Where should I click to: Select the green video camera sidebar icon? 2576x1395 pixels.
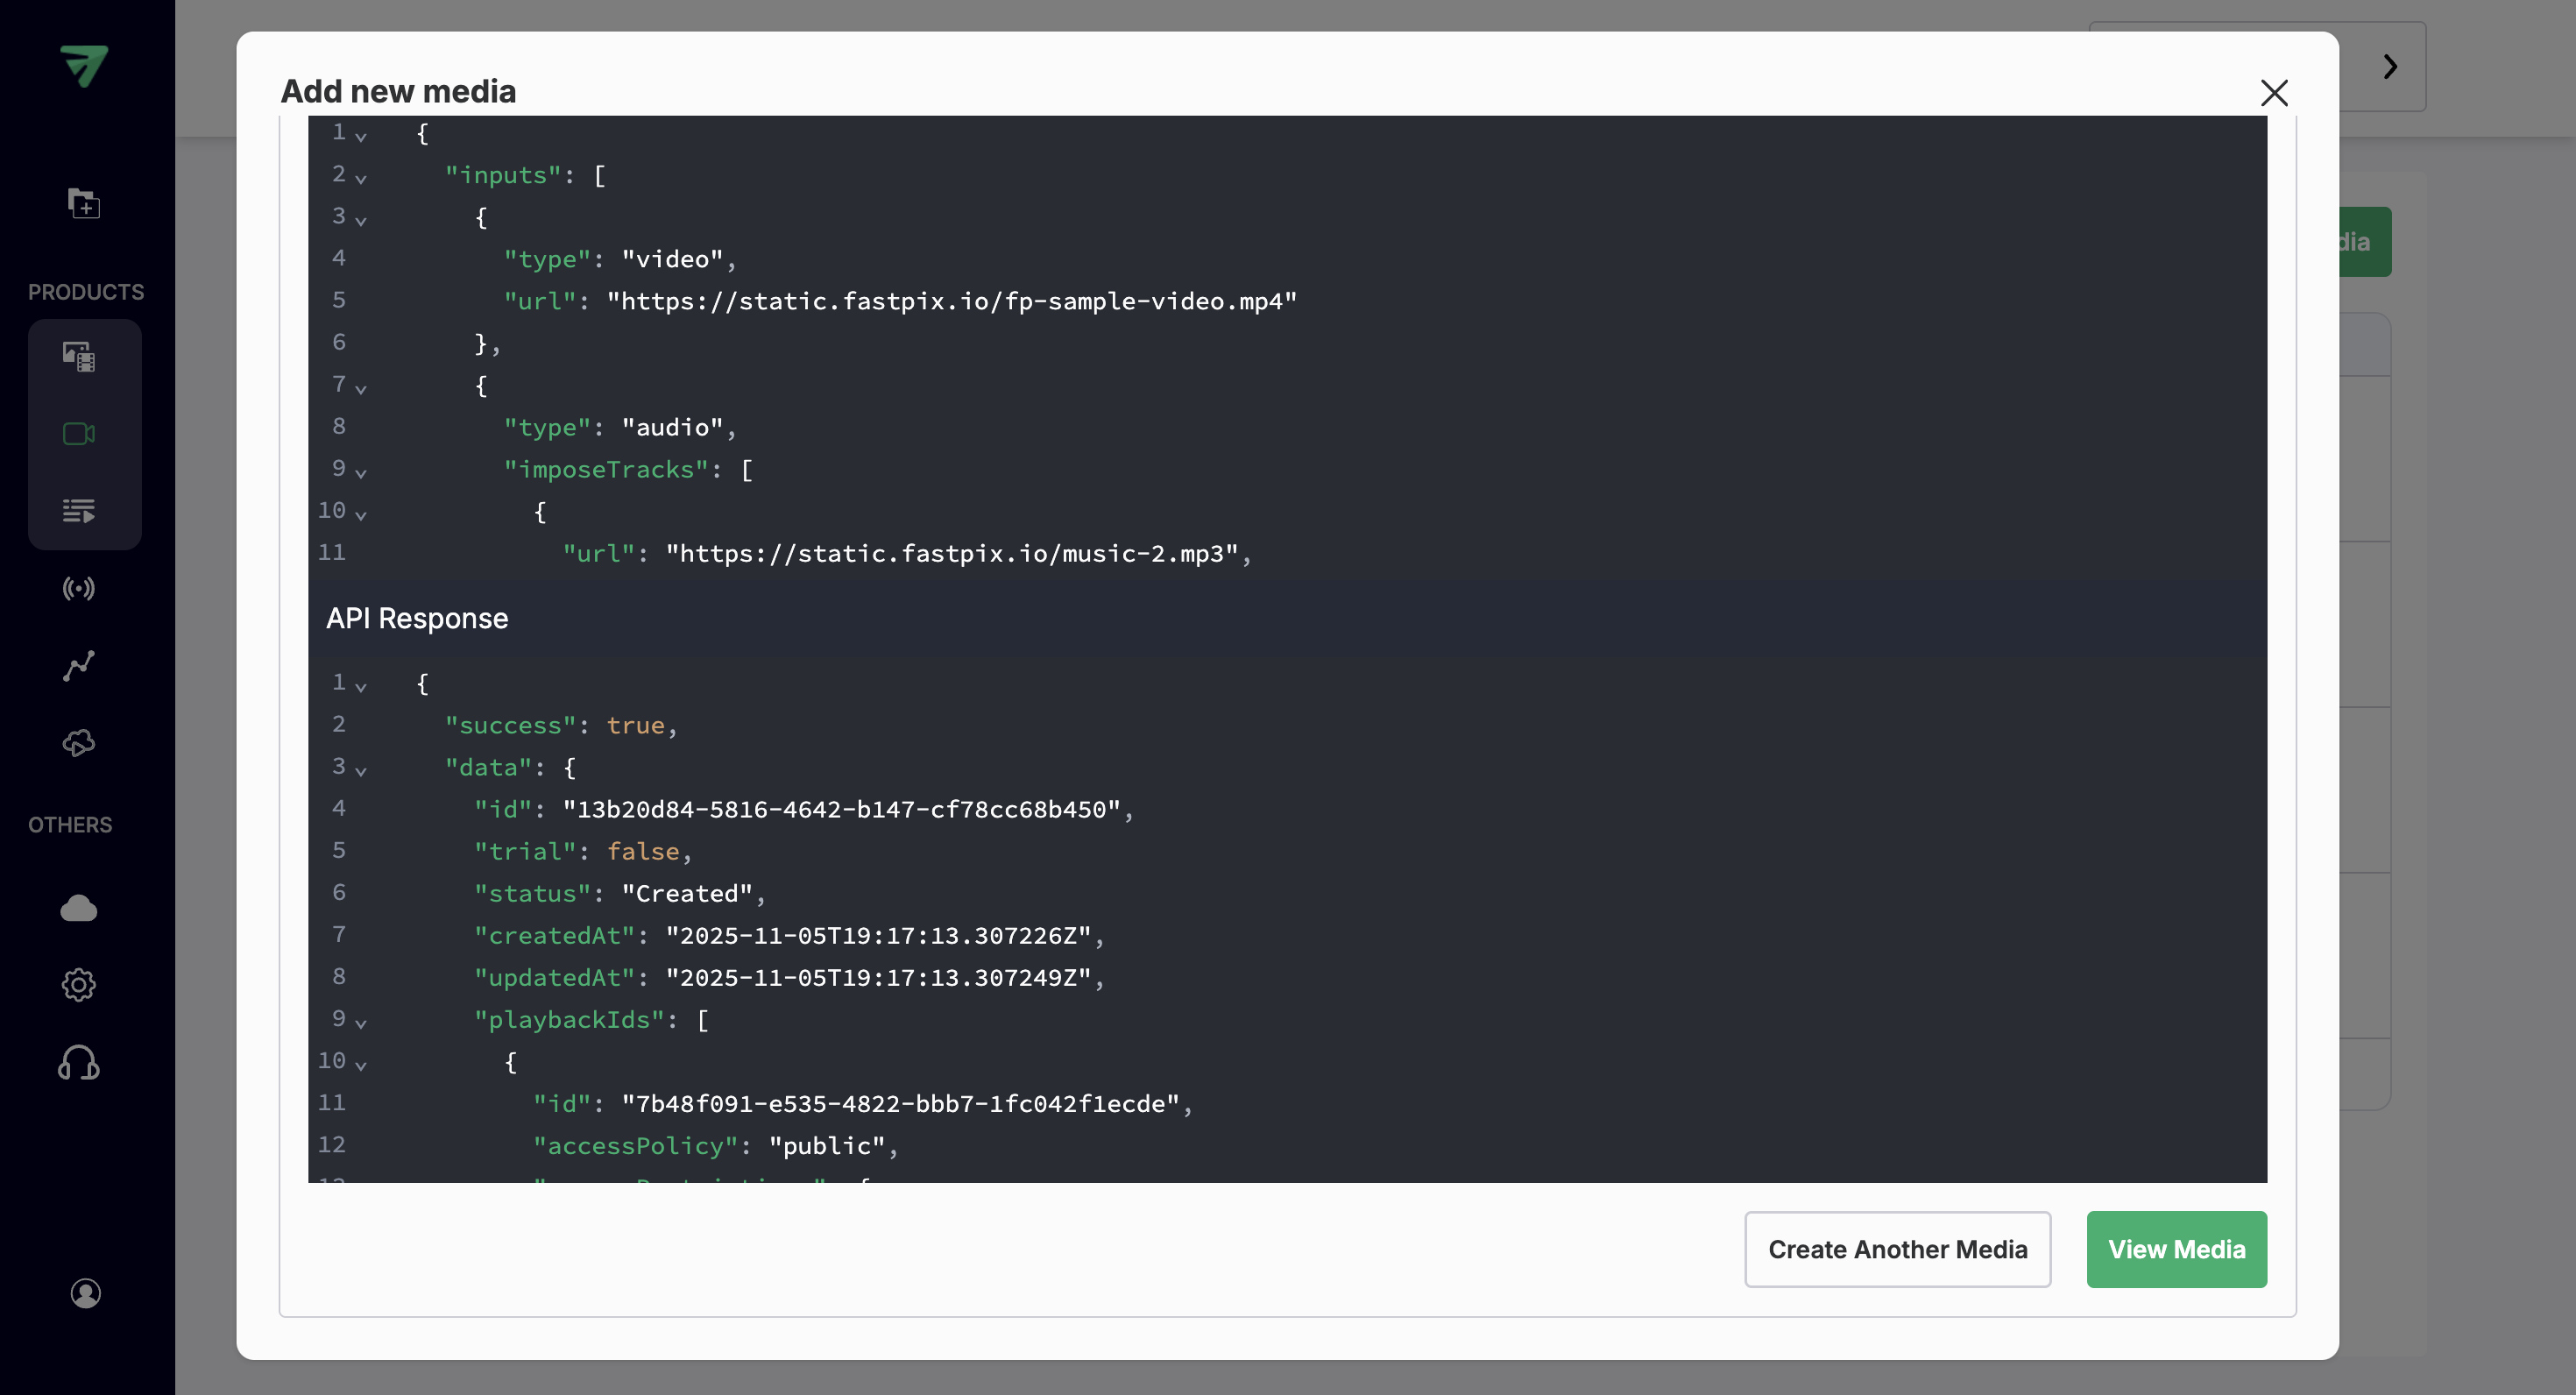tap(79, 434)
